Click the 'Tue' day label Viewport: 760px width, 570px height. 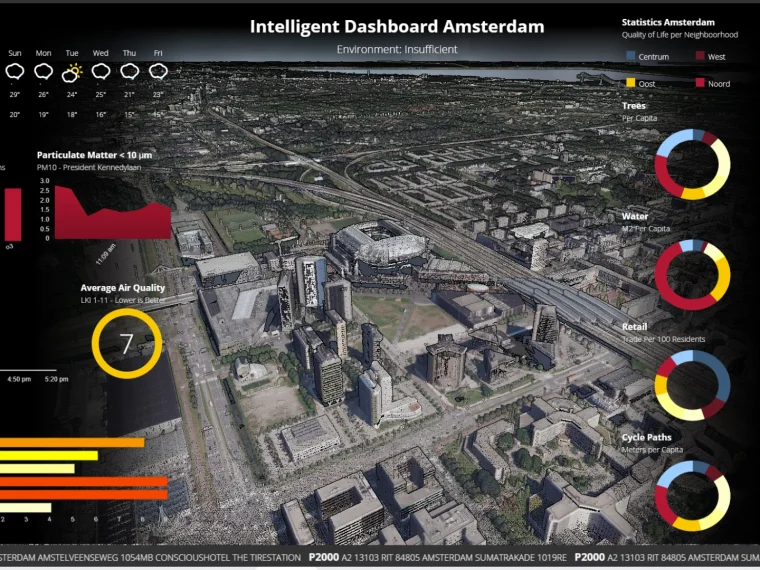point(72,53)
